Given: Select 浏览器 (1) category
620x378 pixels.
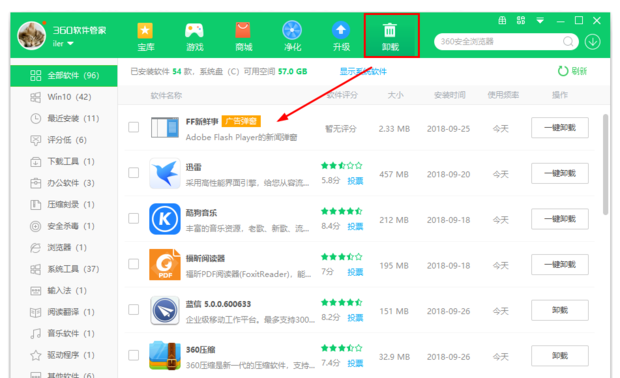Looking at the screenshot, I should click(x=64, y=248).
